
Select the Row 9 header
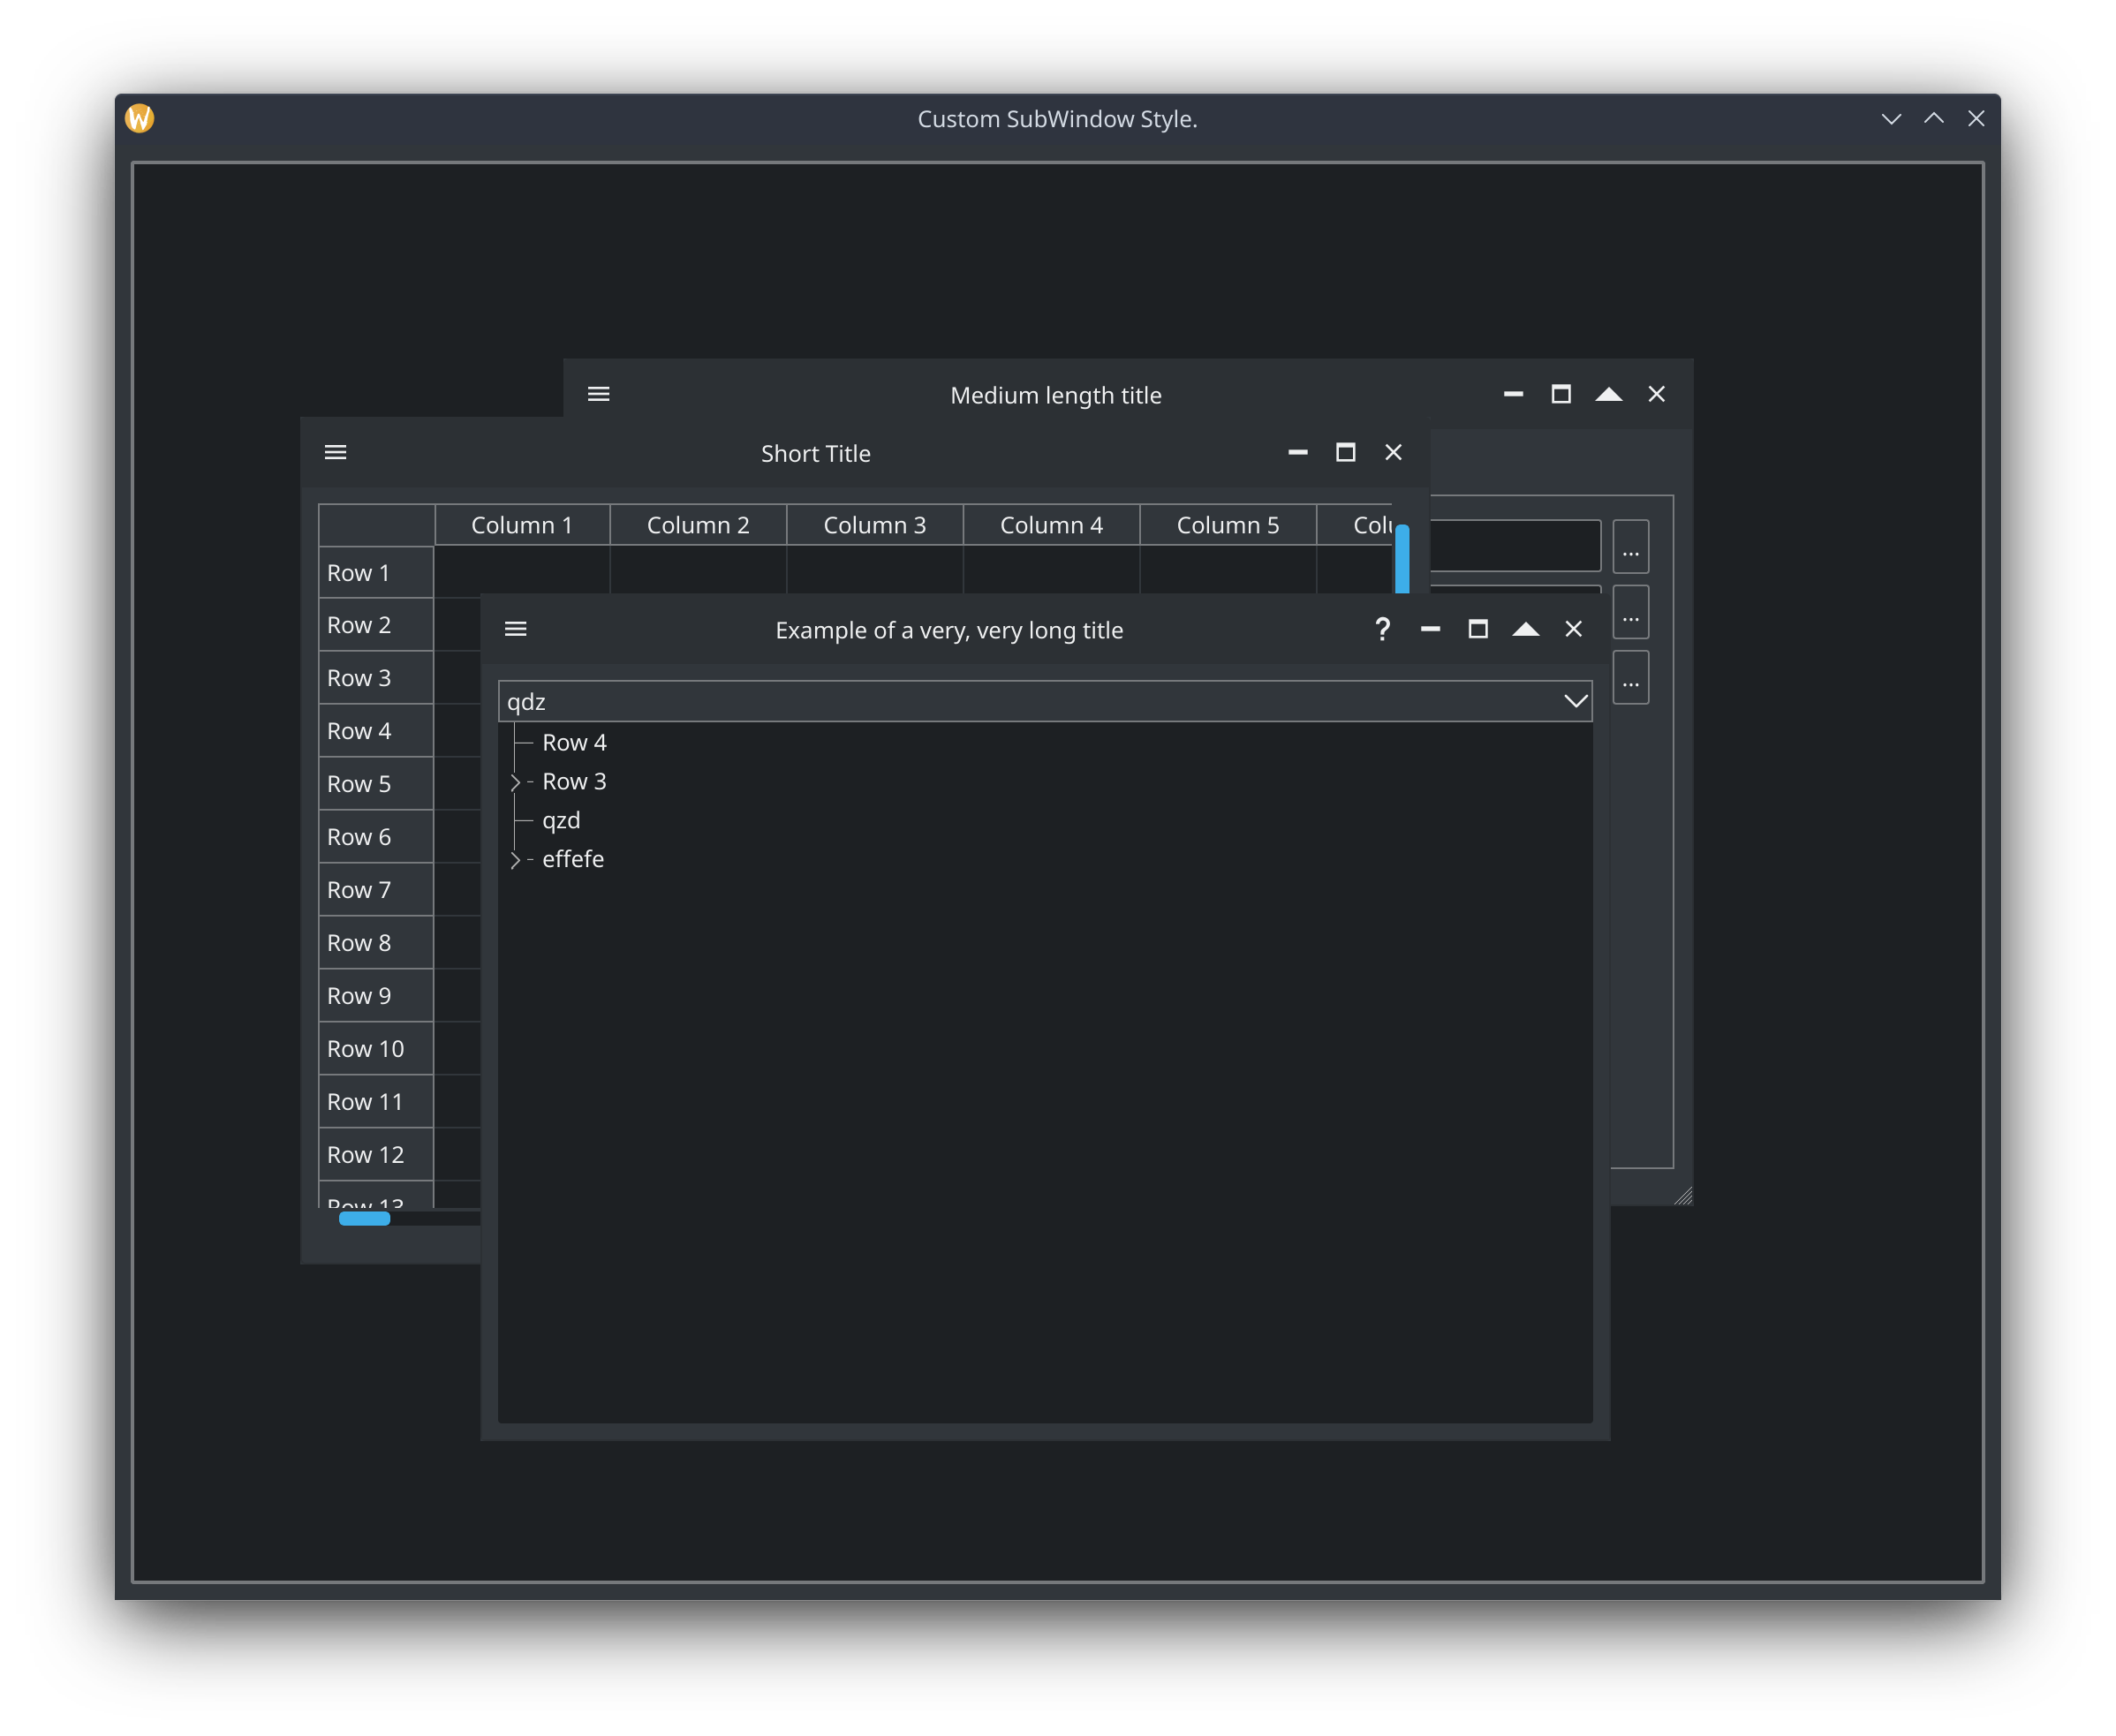[x=376, y=996]
